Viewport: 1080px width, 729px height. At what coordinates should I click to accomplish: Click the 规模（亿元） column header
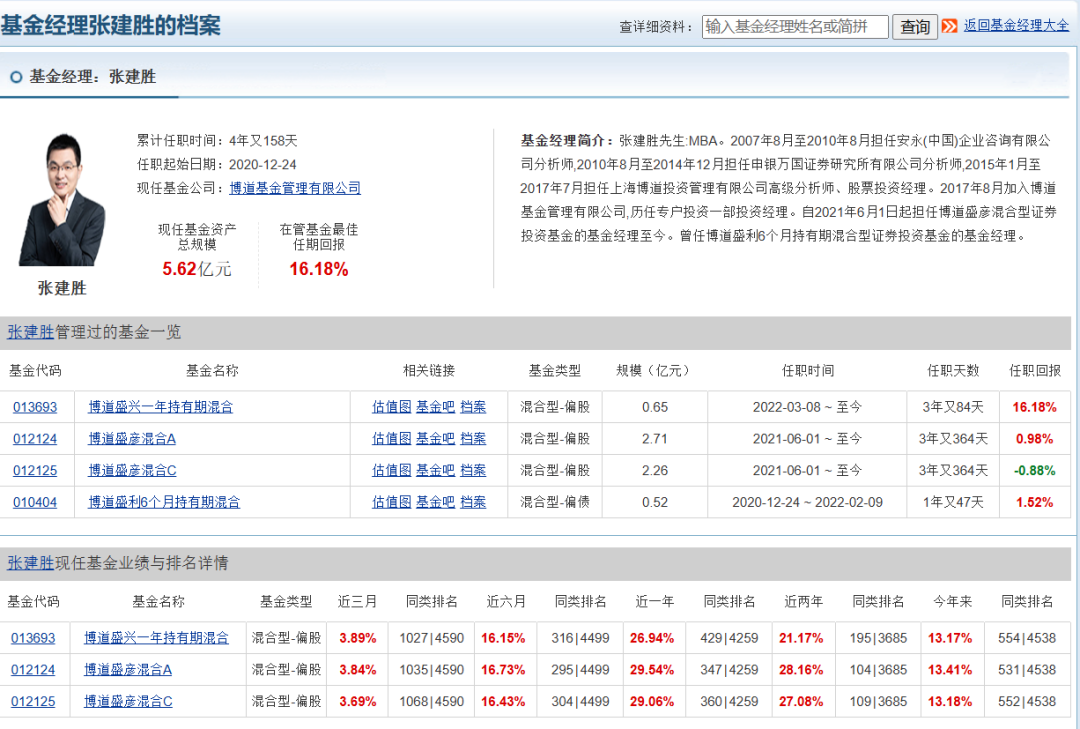tap(654, 371)
